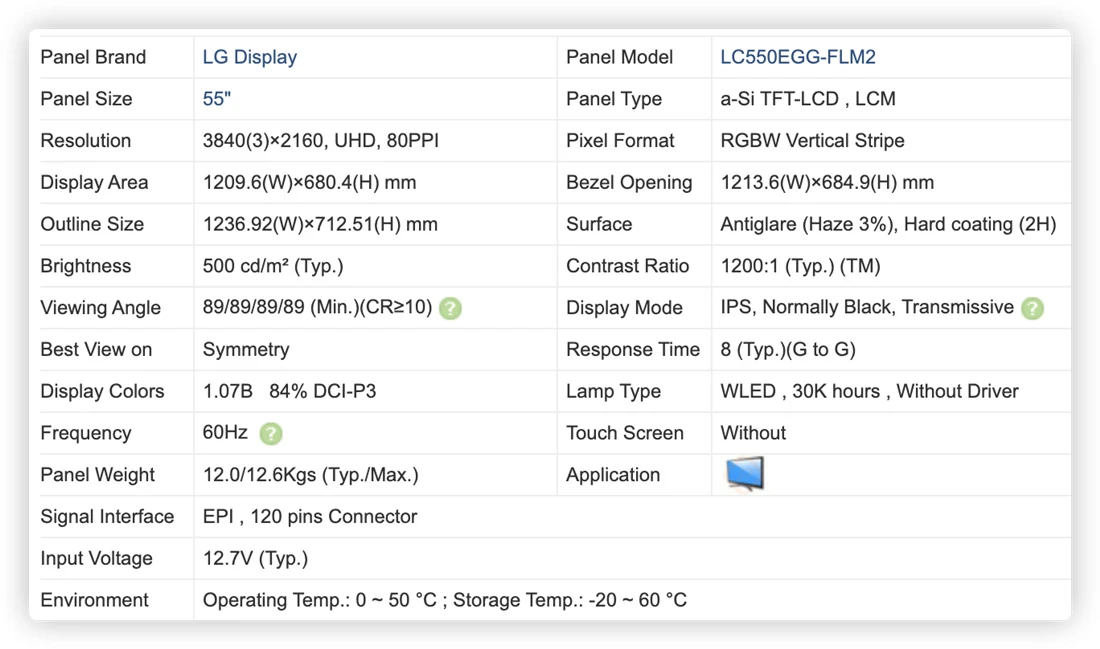The width and height of the screenshot is (1100, 649).
Task: Select lamp type WLED, 30K hours text
Action: coord(869,391)
